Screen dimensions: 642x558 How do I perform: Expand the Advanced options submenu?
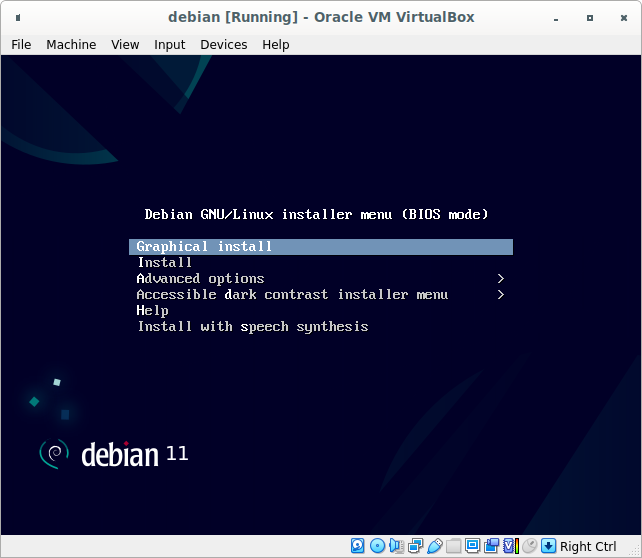200,279
